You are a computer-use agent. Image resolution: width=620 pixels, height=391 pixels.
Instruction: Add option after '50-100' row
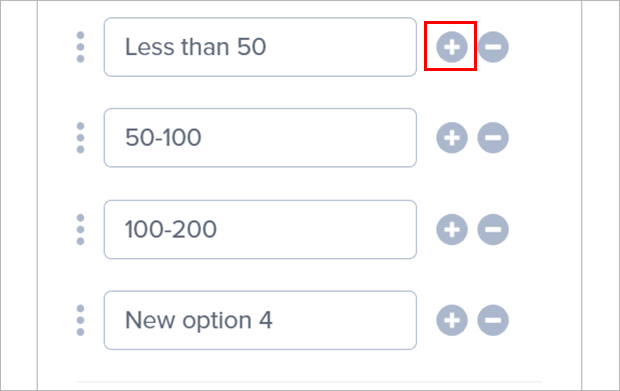coord(452,138)
